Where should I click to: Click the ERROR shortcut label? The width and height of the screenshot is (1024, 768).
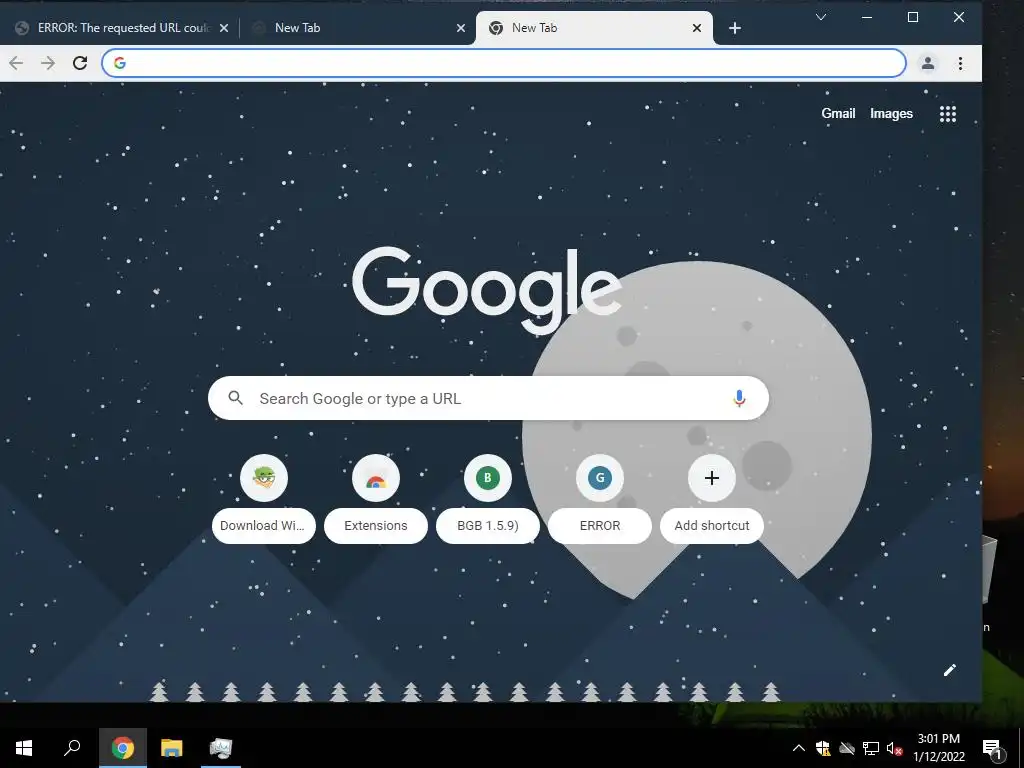[600, 526]
